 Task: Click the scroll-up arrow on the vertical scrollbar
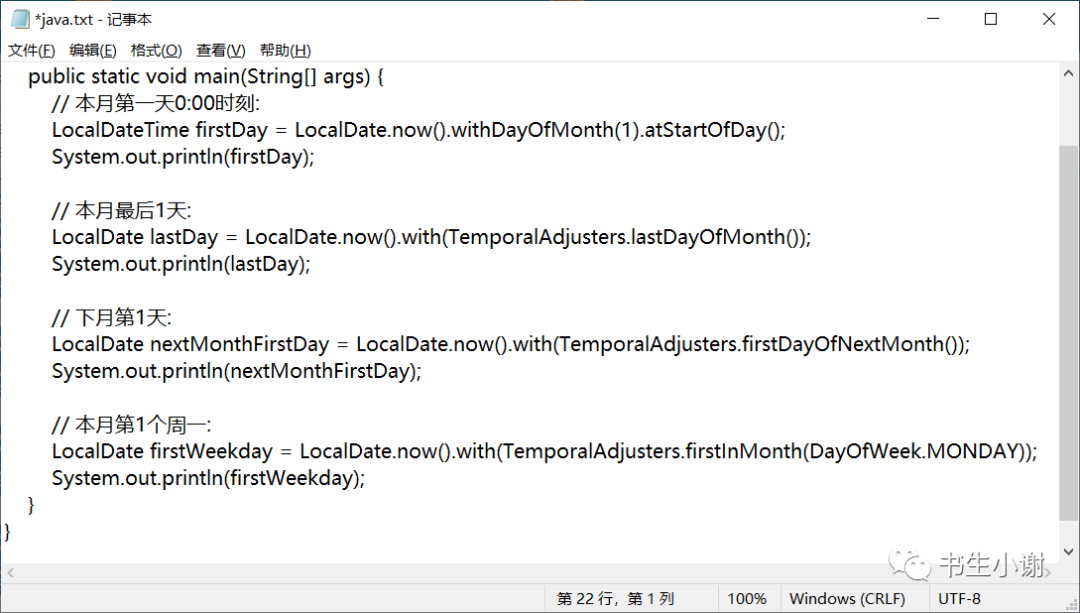(1069, 72)
